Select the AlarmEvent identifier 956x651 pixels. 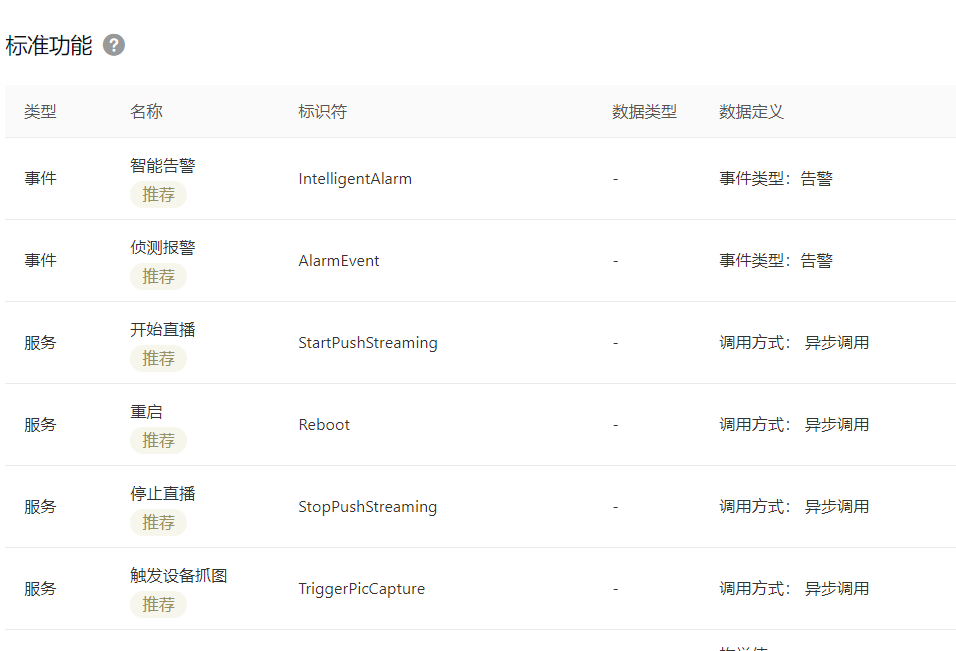[338, 261]
